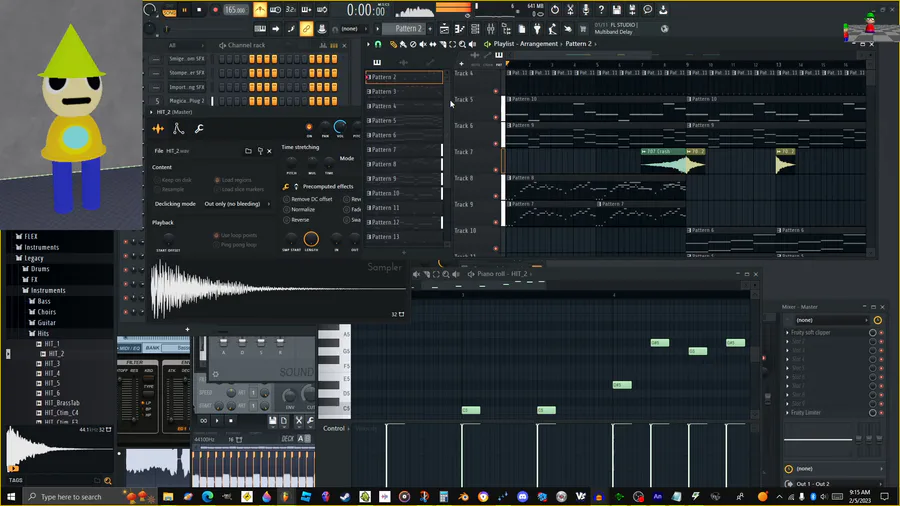
Task: Click the taskbar search box
Action: tap(71, 497)
